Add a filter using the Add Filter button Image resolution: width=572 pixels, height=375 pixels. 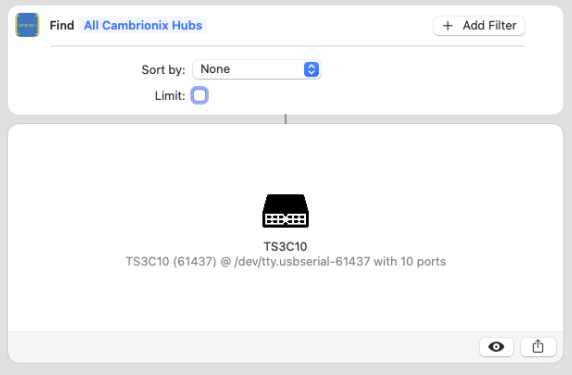tap(479, 26)
